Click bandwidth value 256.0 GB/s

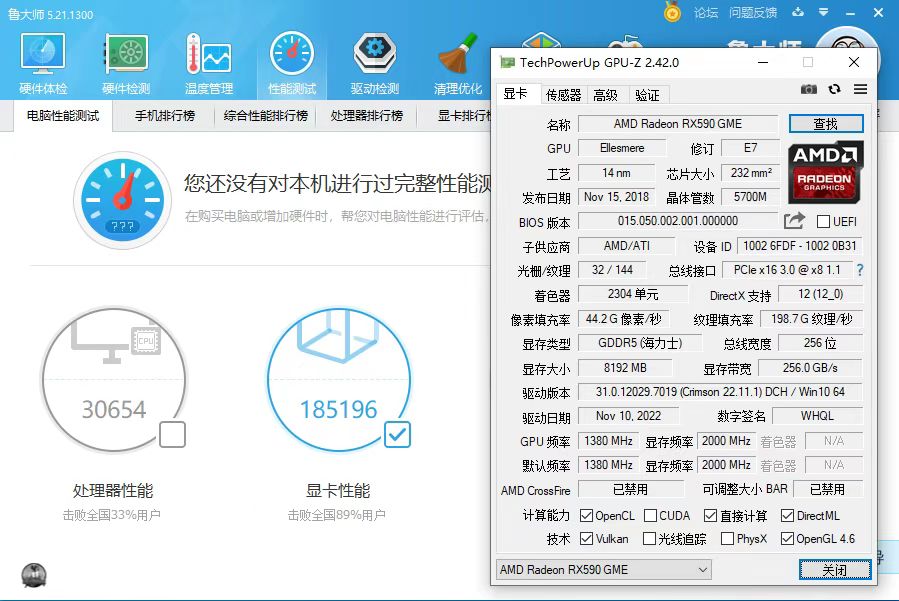tap(810, 368)
